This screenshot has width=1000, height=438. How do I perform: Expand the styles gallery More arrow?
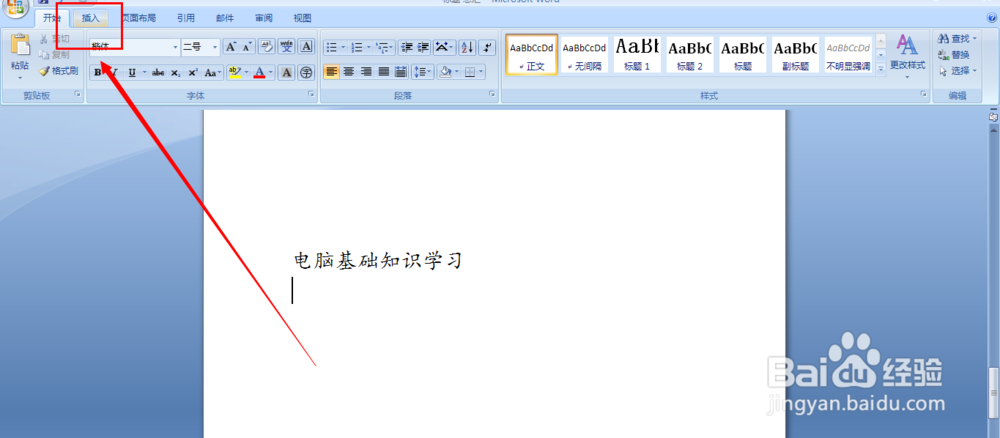881,68
